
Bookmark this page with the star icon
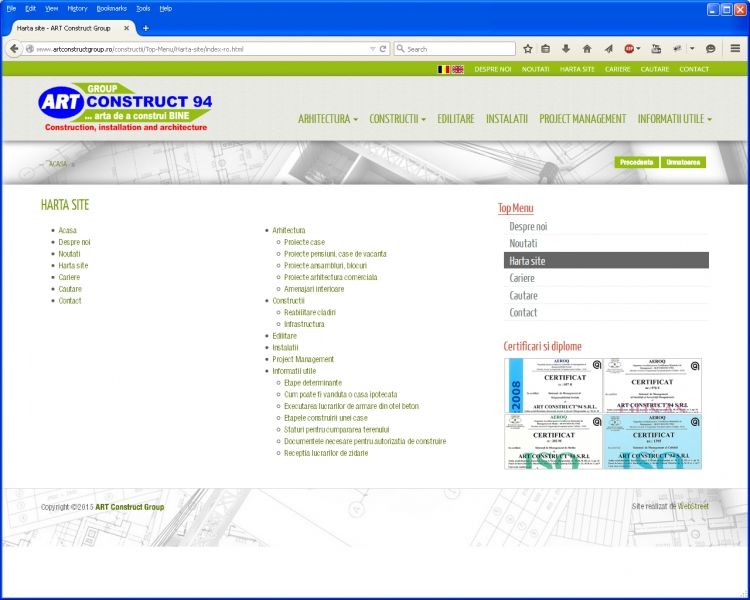pyautogui.click(x=528, y=48)
